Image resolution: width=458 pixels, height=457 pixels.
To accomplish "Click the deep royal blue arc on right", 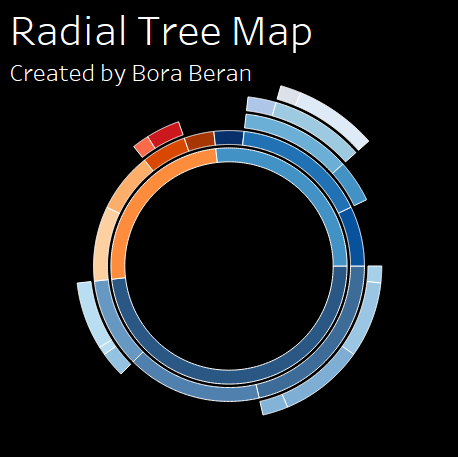I will [x=354, y=237].
